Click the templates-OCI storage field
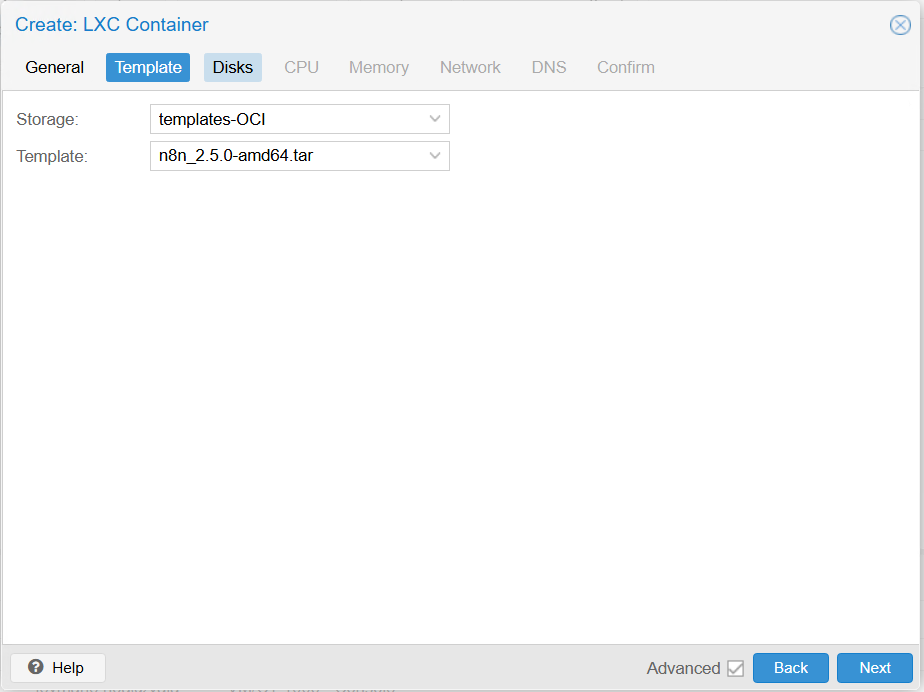The height and width of the screenshot is (692, 924). click(287, 119)
